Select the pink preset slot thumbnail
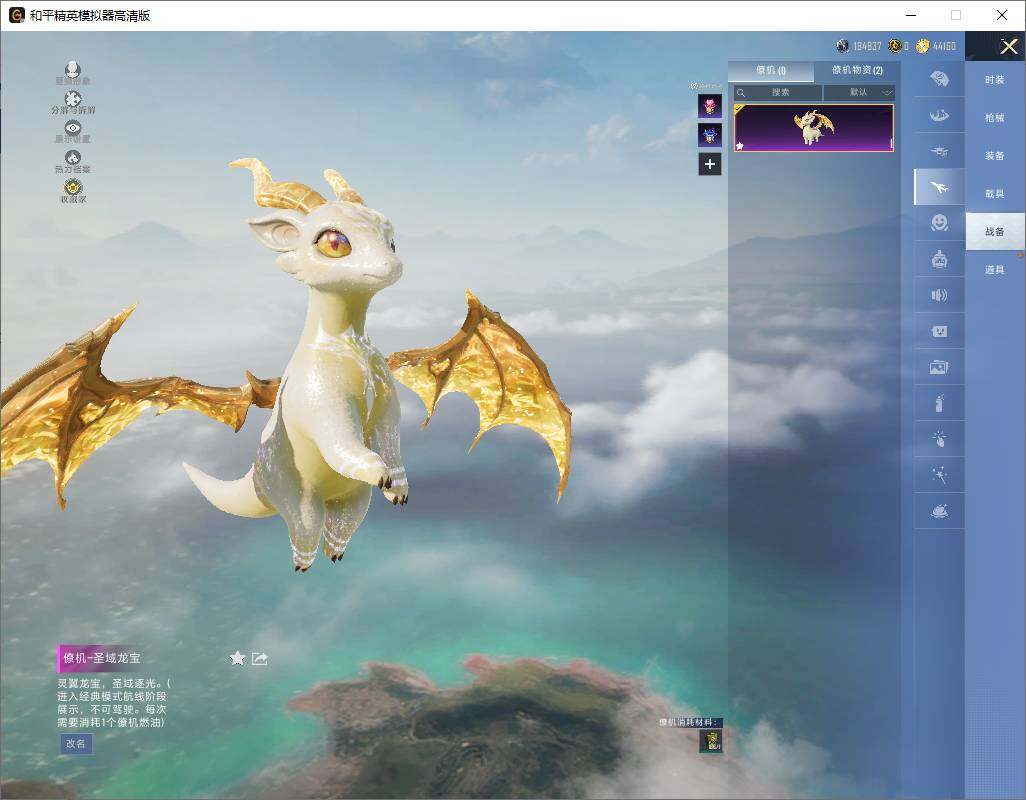This screenshot has height=800, width=1026. click(x=710, y=106)
